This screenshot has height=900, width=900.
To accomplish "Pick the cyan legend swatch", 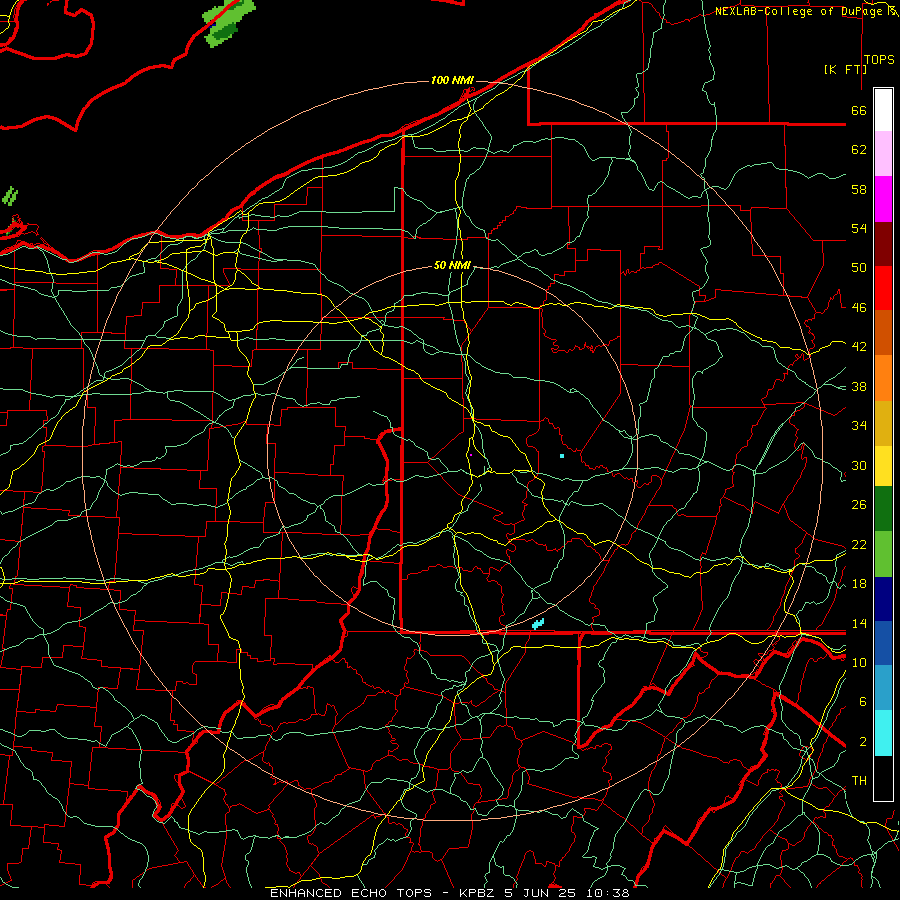I will pyautogui.click(x=883, y=733).
